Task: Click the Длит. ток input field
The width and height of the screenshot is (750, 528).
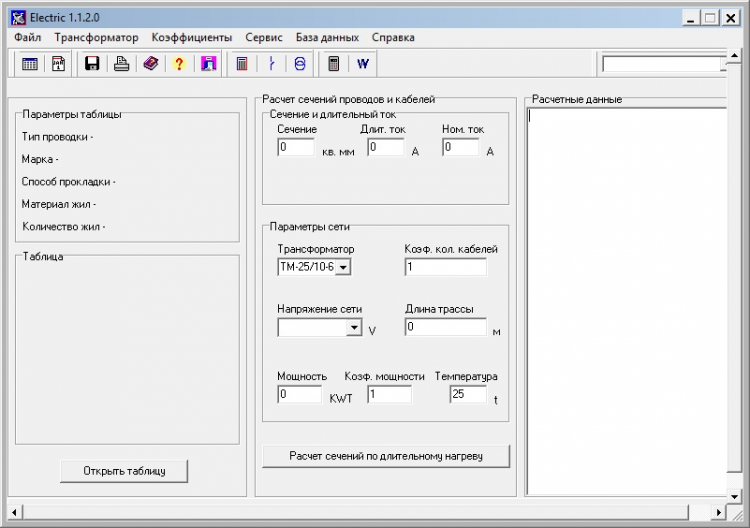Action: [x=386, y=147]
